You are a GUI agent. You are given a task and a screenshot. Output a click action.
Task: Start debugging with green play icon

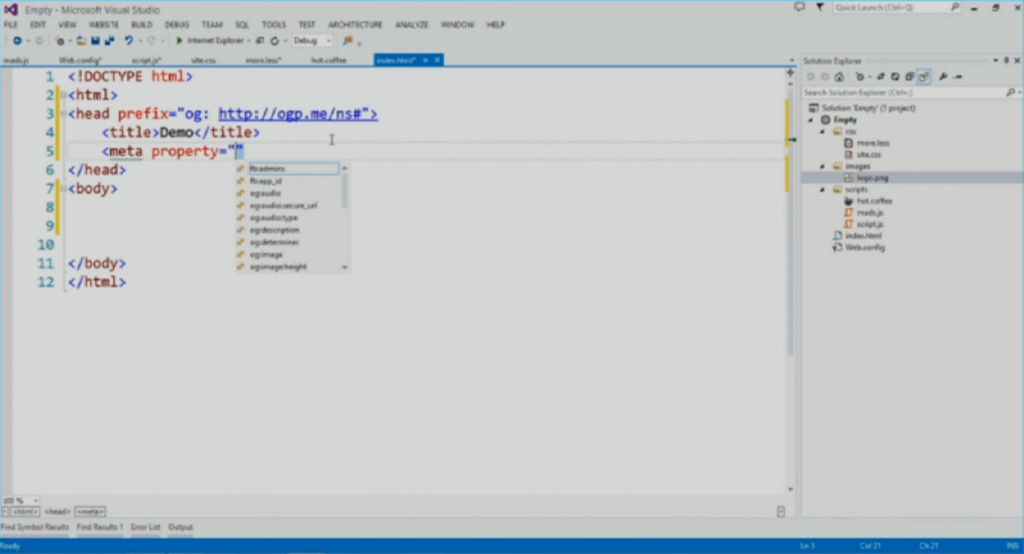pyautogui.click(x=179, y=41)
